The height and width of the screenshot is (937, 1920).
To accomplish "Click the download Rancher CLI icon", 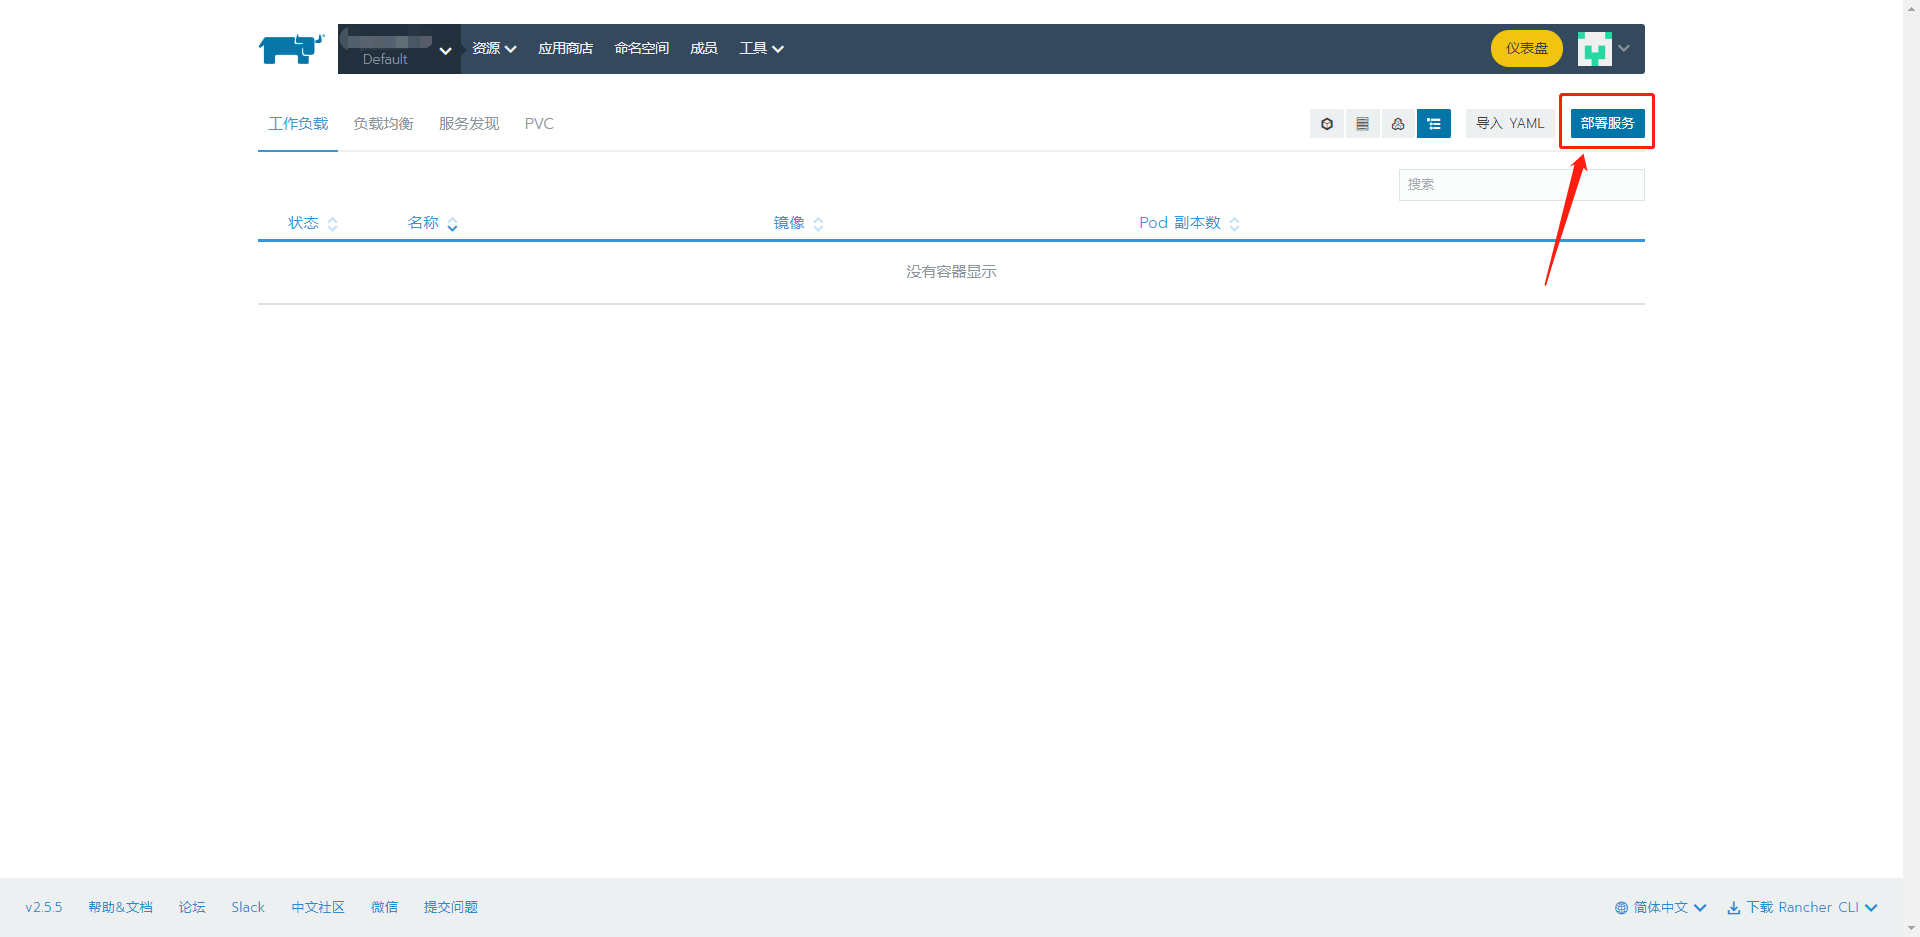I will (1733, 908).
